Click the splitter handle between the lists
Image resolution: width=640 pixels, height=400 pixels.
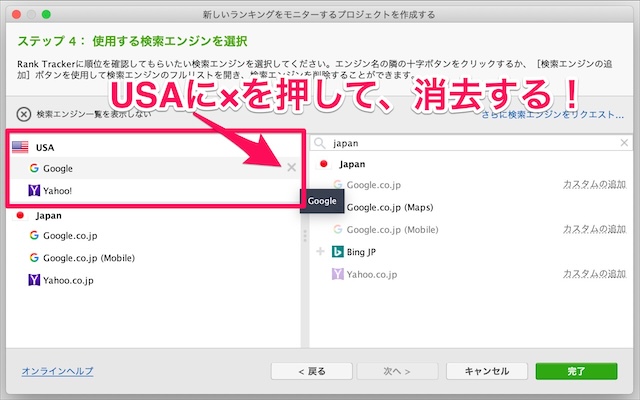[304, 236]
